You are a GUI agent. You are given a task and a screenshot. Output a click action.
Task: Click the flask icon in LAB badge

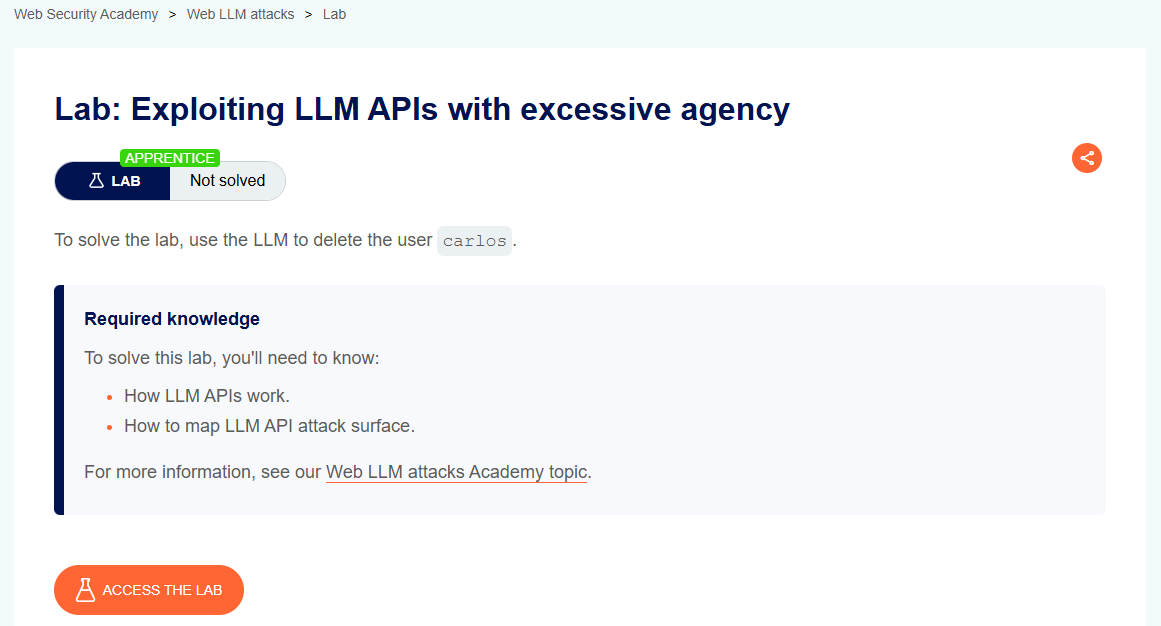pyautogui.click(x=97, y=181)
